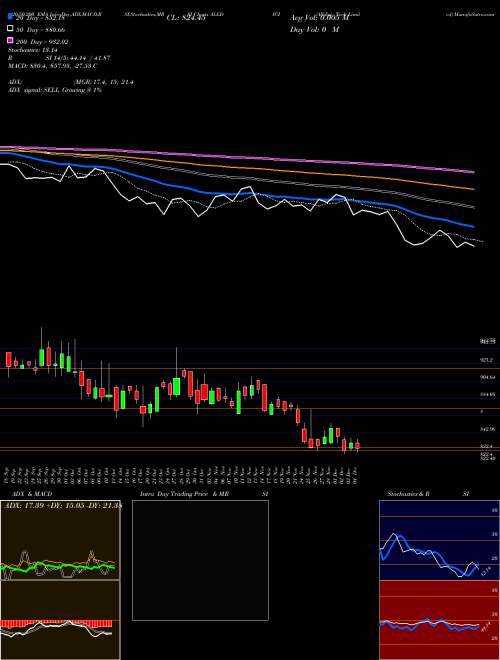
Task: Open the blue Stochastics chart panel
Action: tap(439, 540)
